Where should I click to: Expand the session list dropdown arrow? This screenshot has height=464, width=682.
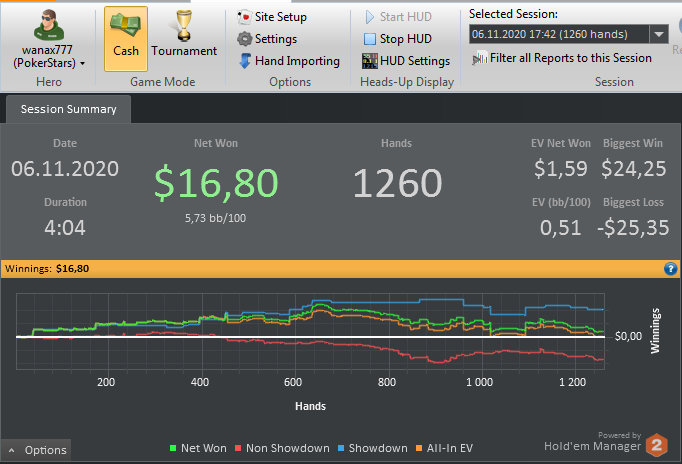point(659,34)
